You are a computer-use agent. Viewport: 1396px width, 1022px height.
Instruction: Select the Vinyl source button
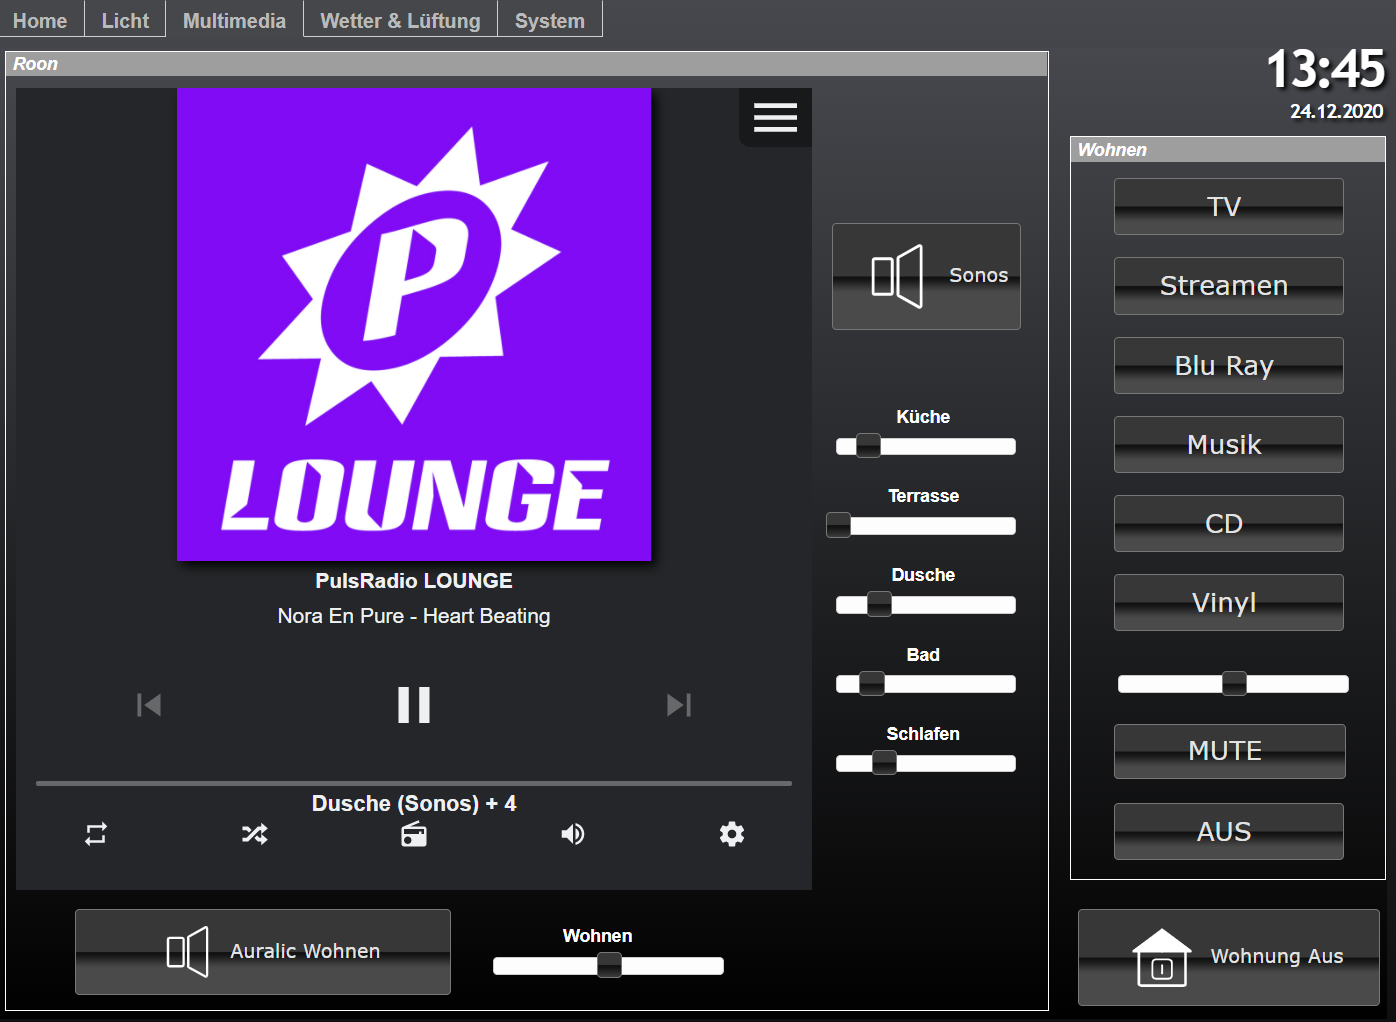click(1229, 602)
